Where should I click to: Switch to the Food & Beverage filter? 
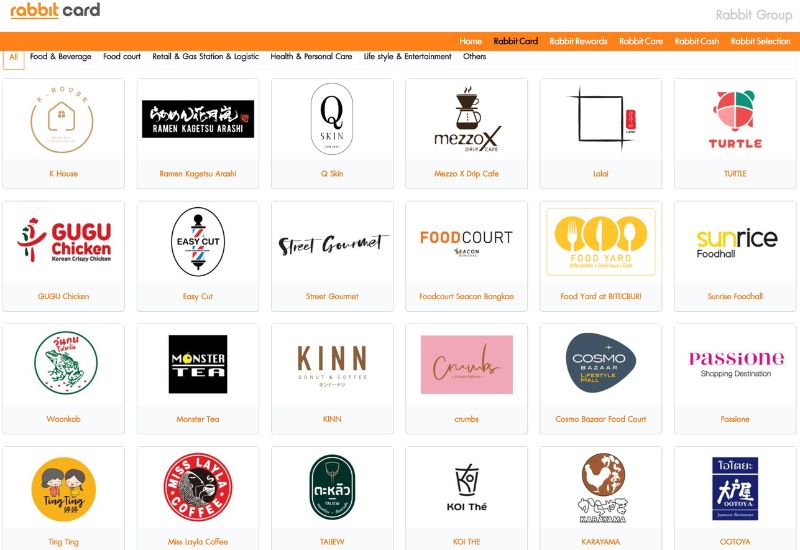click(61, 57)
